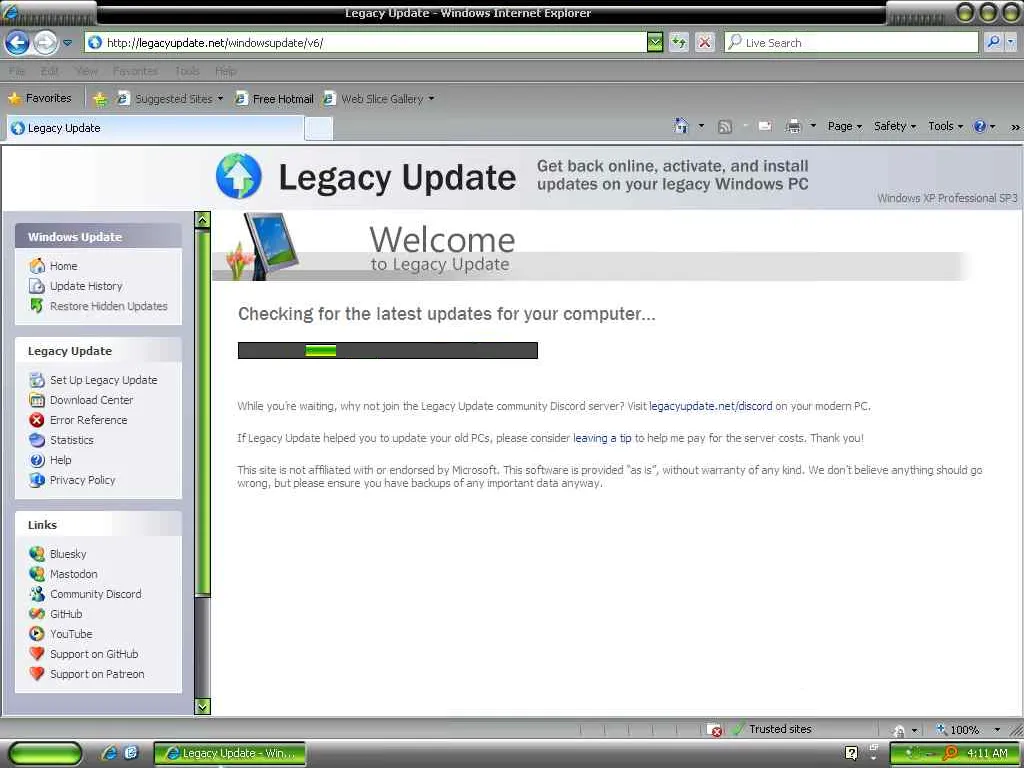This screenshot has width=1024, height=768.
Task: Click the sidebar scrollbar up arrow
Action: pyautogui.click(x=202, y=219)
